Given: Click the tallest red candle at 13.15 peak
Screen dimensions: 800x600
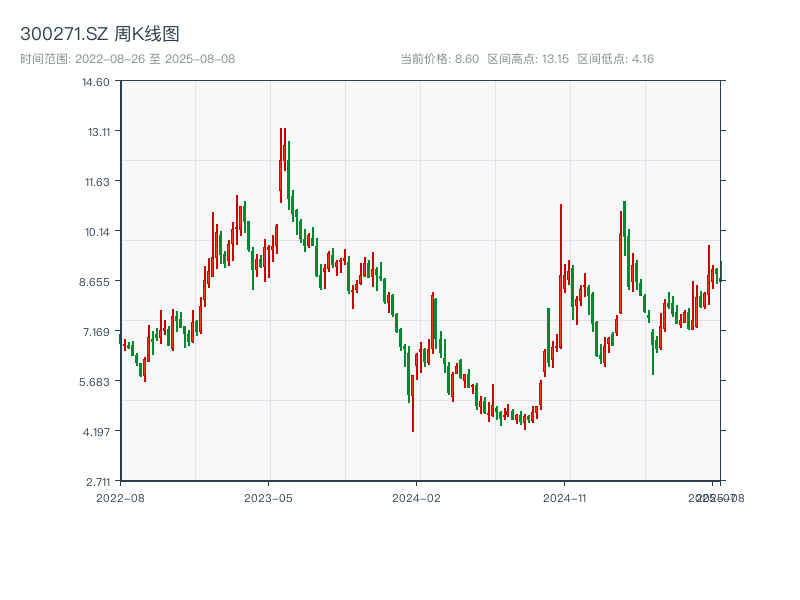Looking at the screenshot, I should click(x=281, y=165).
